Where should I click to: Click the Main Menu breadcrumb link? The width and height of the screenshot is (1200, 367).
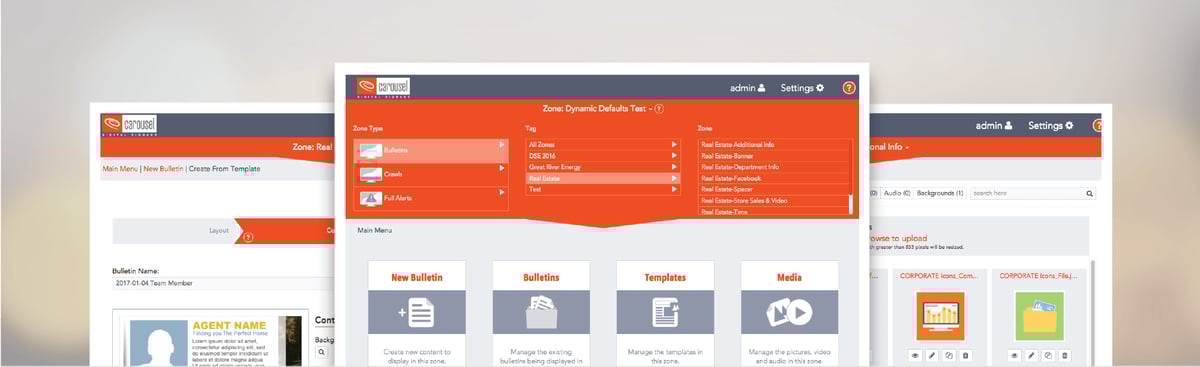coord(120,169)
